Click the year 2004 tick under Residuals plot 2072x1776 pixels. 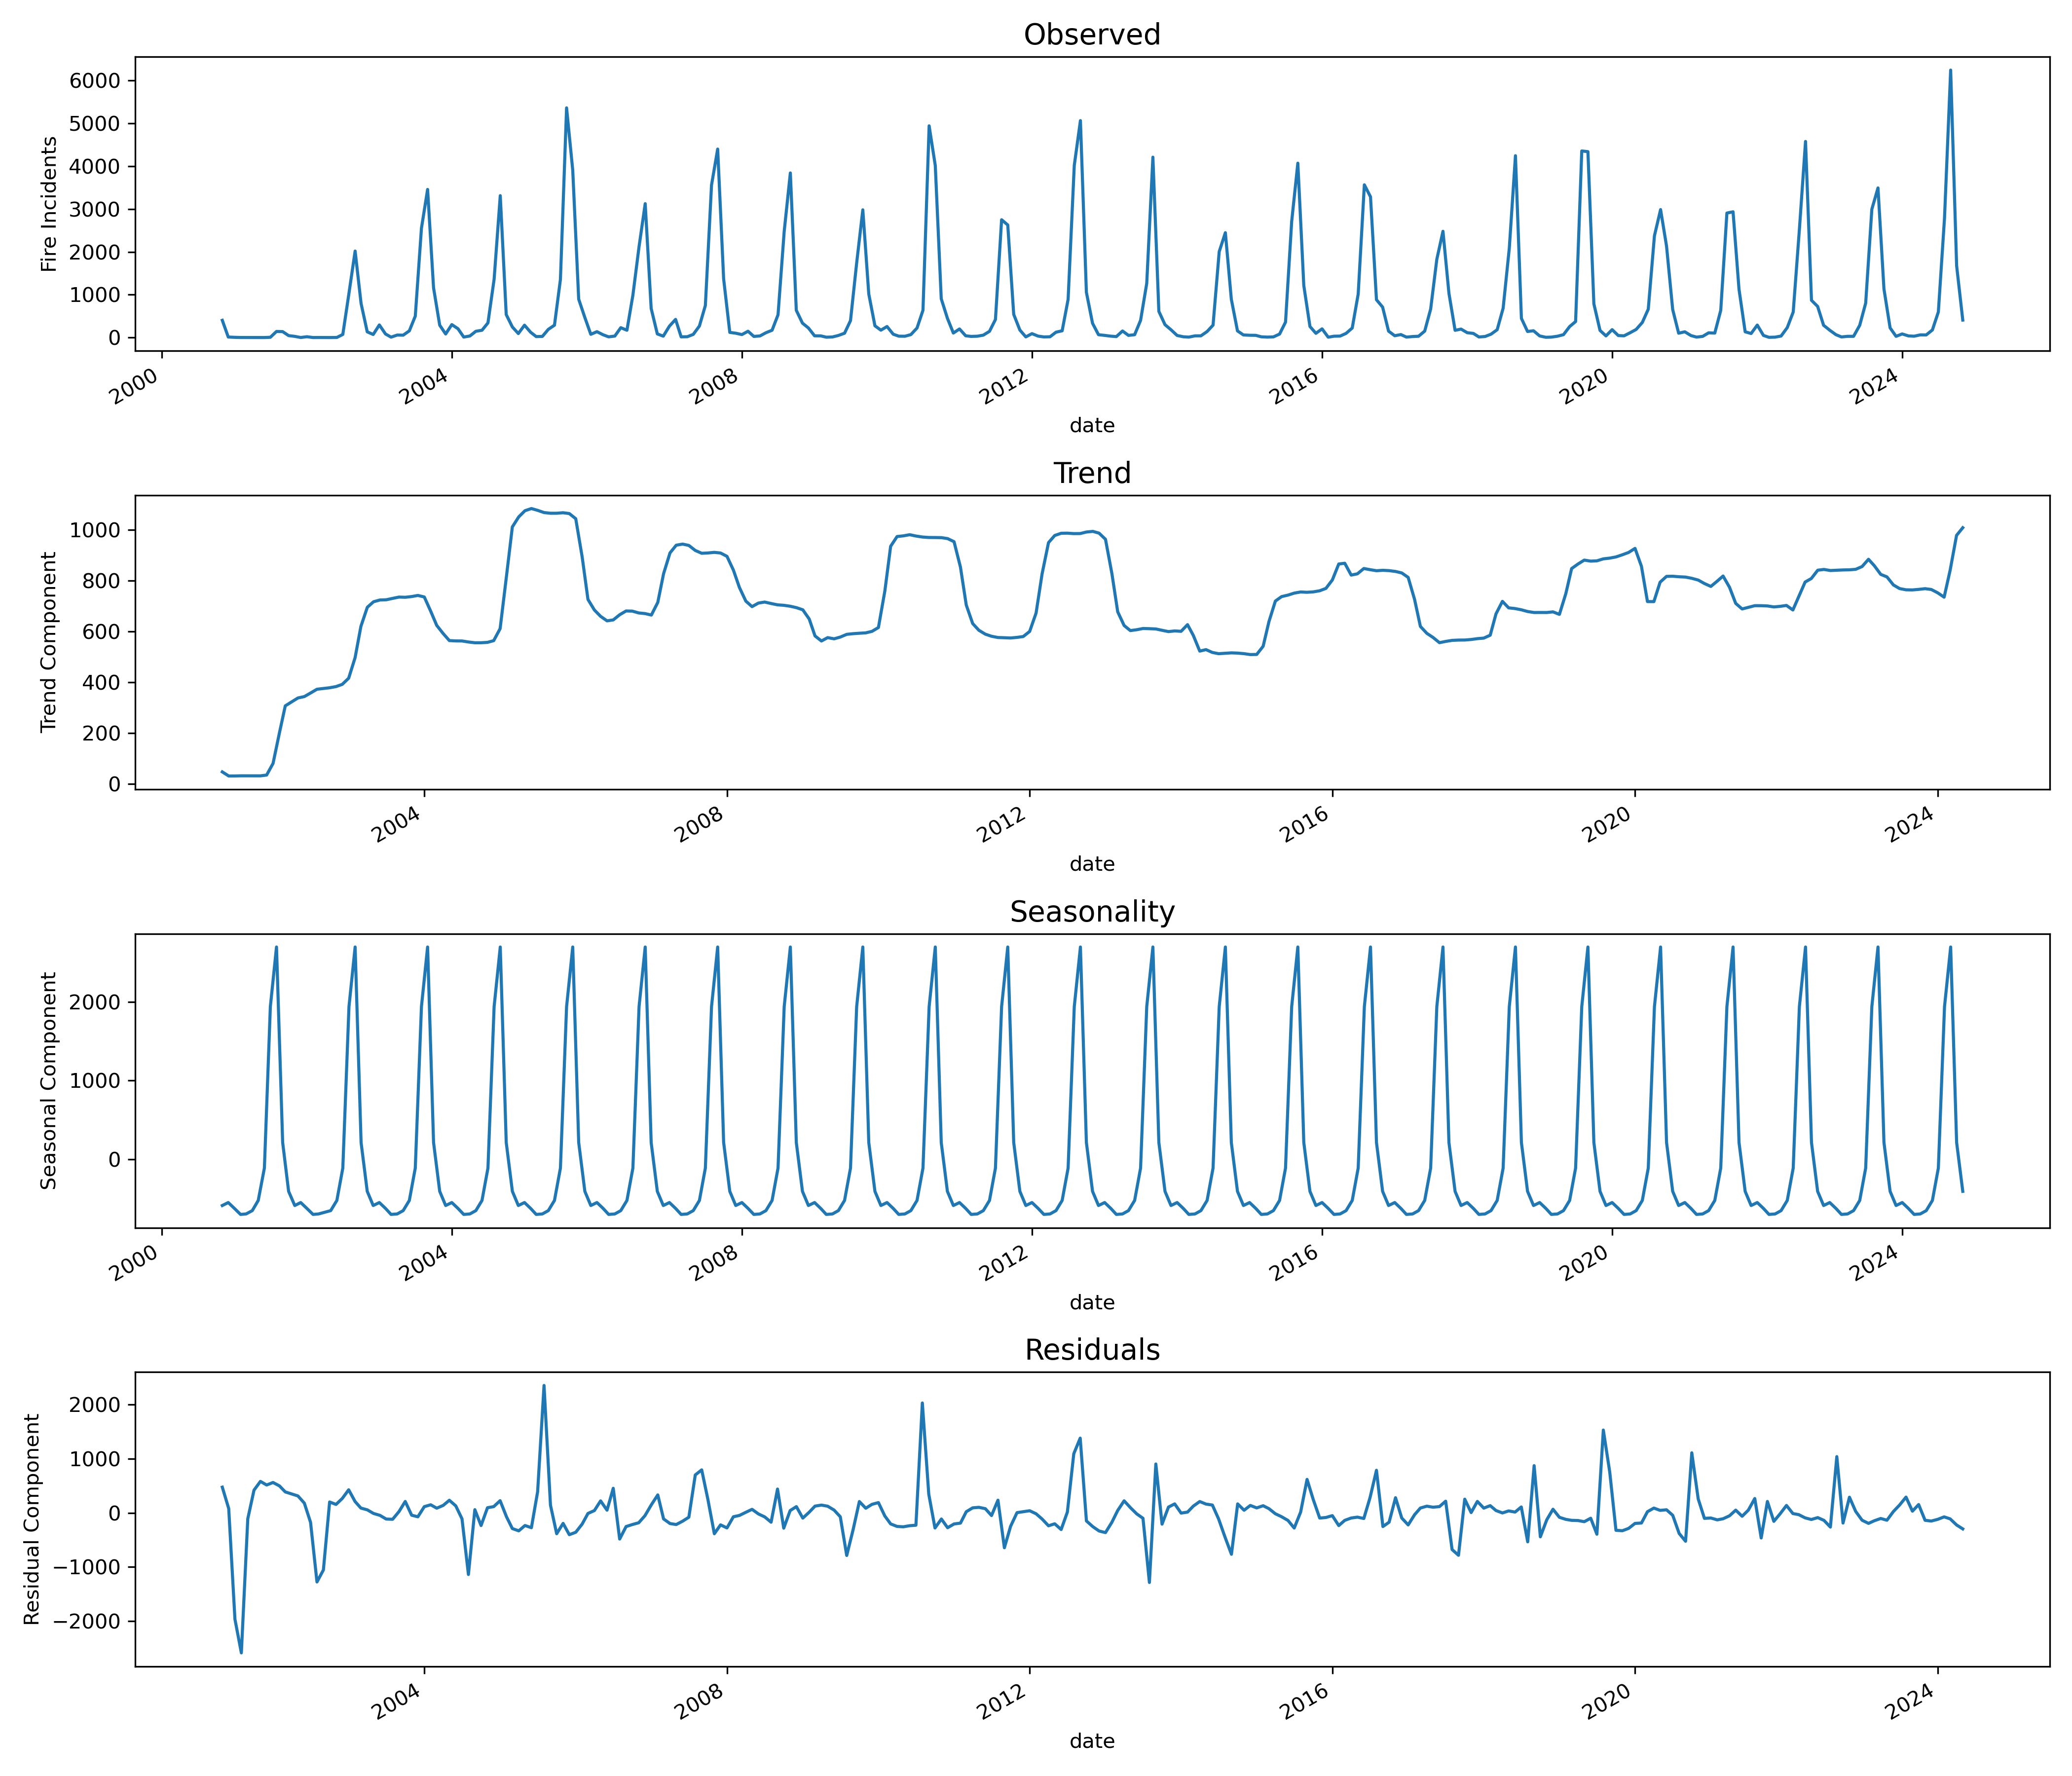pyautogui.click(x=397, y=1702)
